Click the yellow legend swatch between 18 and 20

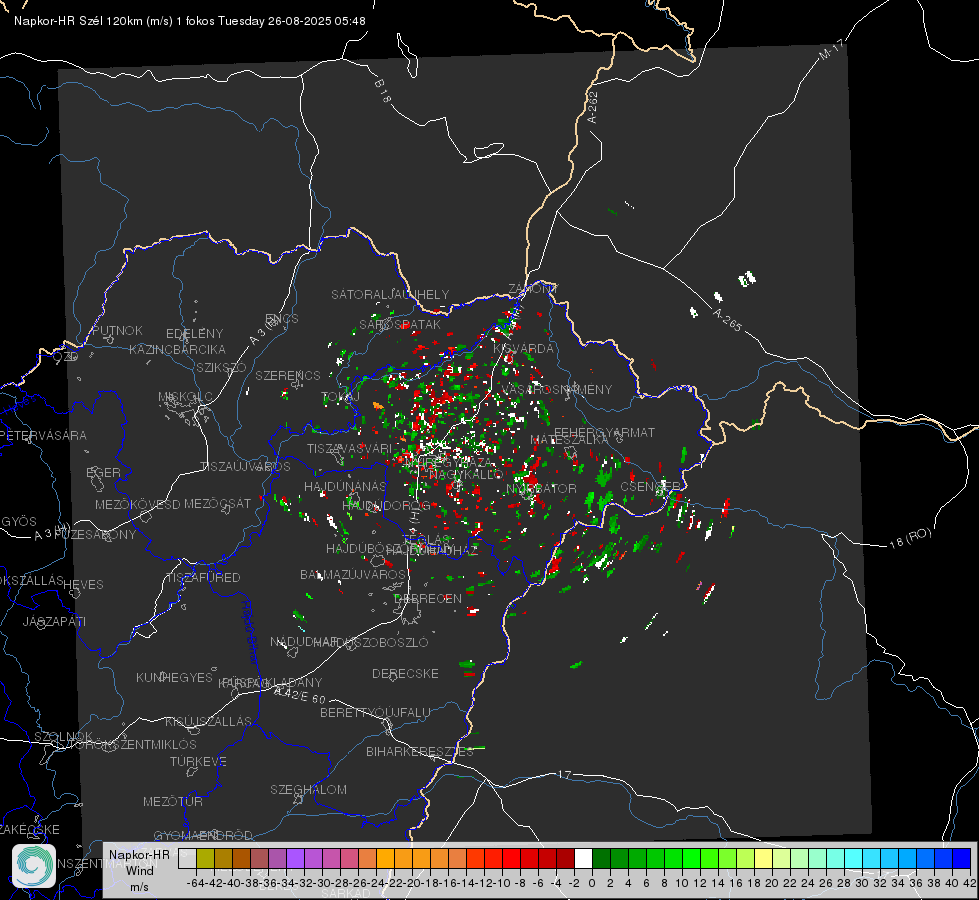pyautogui.click(x=764, y=858)
